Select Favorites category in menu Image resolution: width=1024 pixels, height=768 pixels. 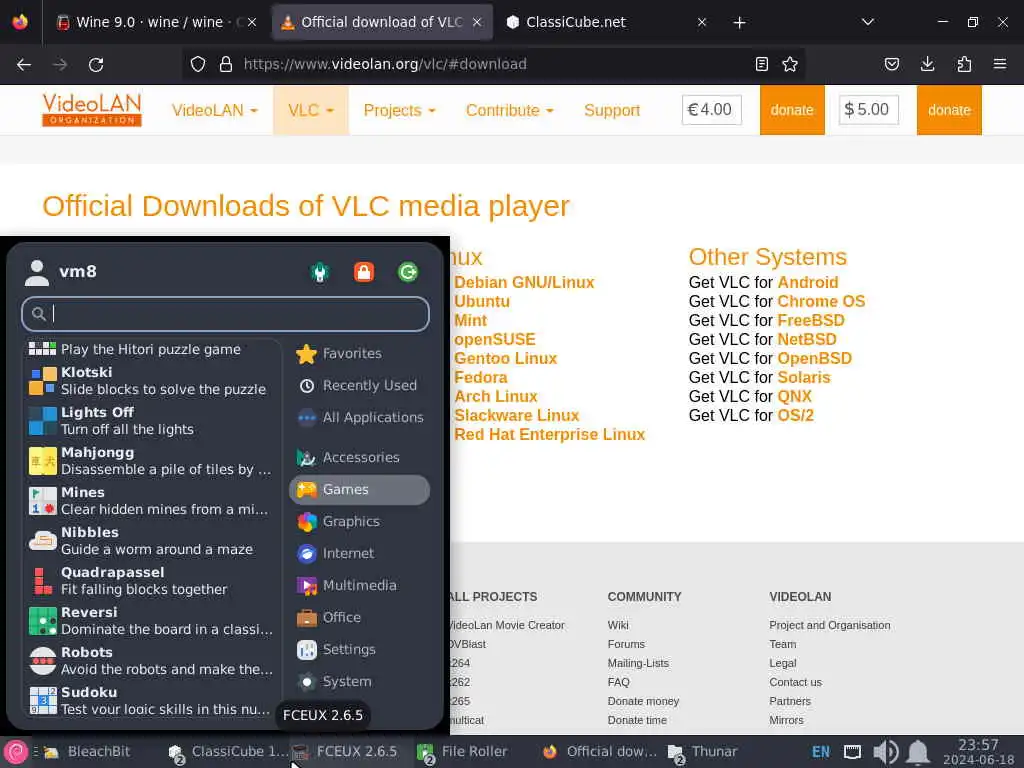tap(359, 353)
